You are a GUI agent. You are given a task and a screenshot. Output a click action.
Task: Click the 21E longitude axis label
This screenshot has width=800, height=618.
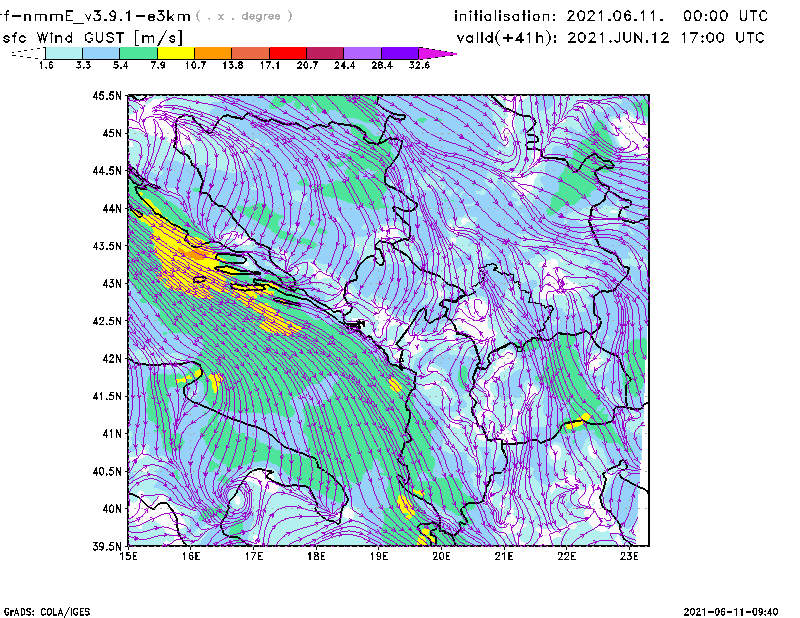coord(504,556)
